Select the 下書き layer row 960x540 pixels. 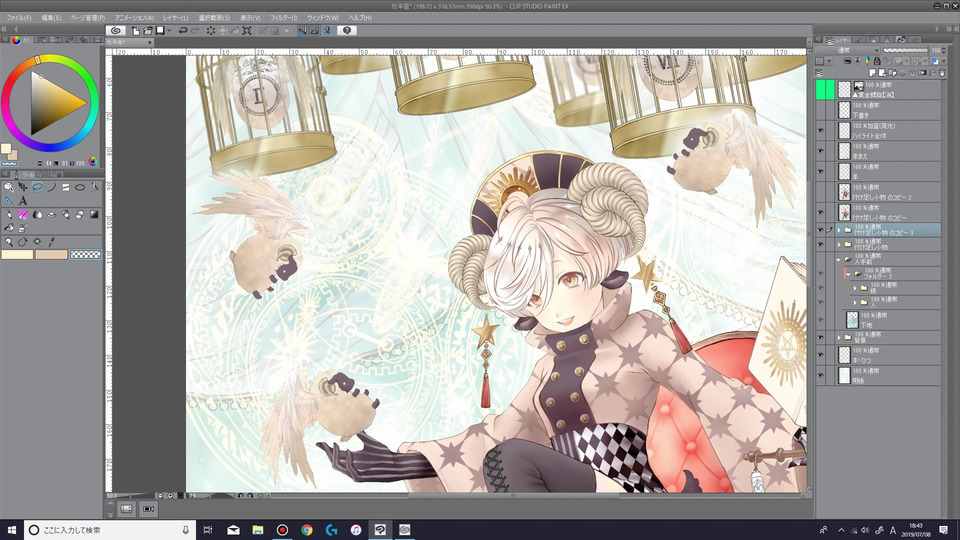point(888,110)
